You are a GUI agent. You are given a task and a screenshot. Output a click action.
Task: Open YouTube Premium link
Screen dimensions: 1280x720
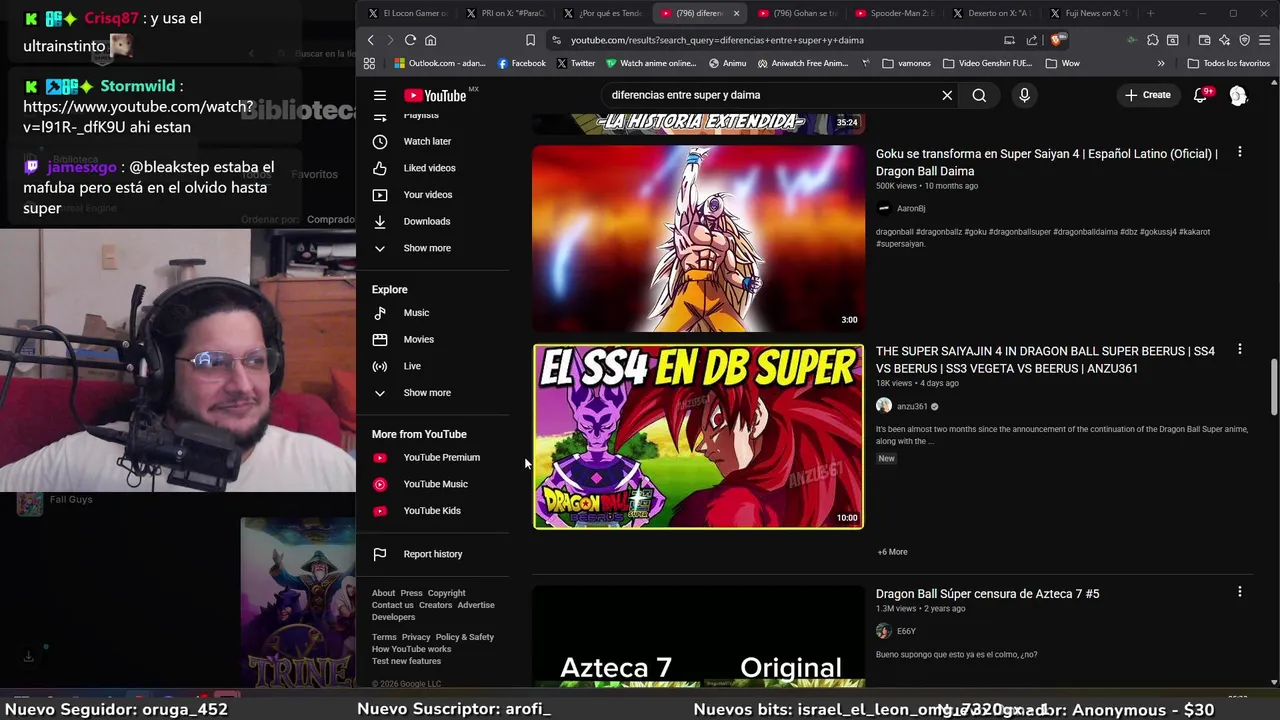441,458
